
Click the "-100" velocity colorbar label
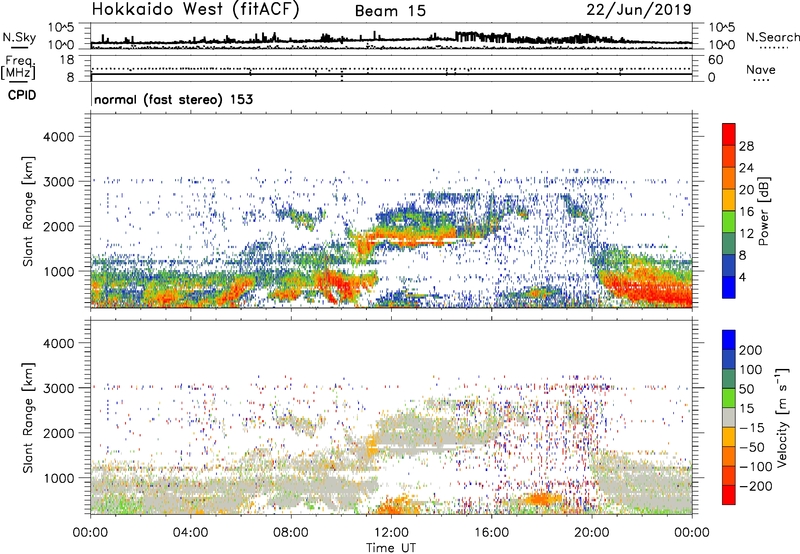[x=756, y=467]
